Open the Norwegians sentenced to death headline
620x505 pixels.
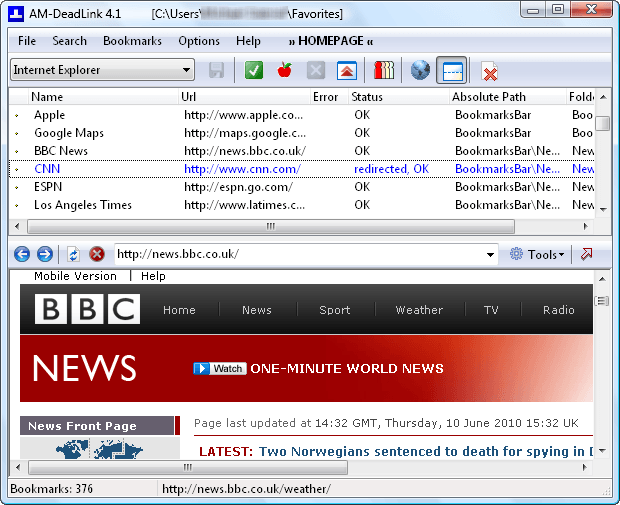(426, 451)
